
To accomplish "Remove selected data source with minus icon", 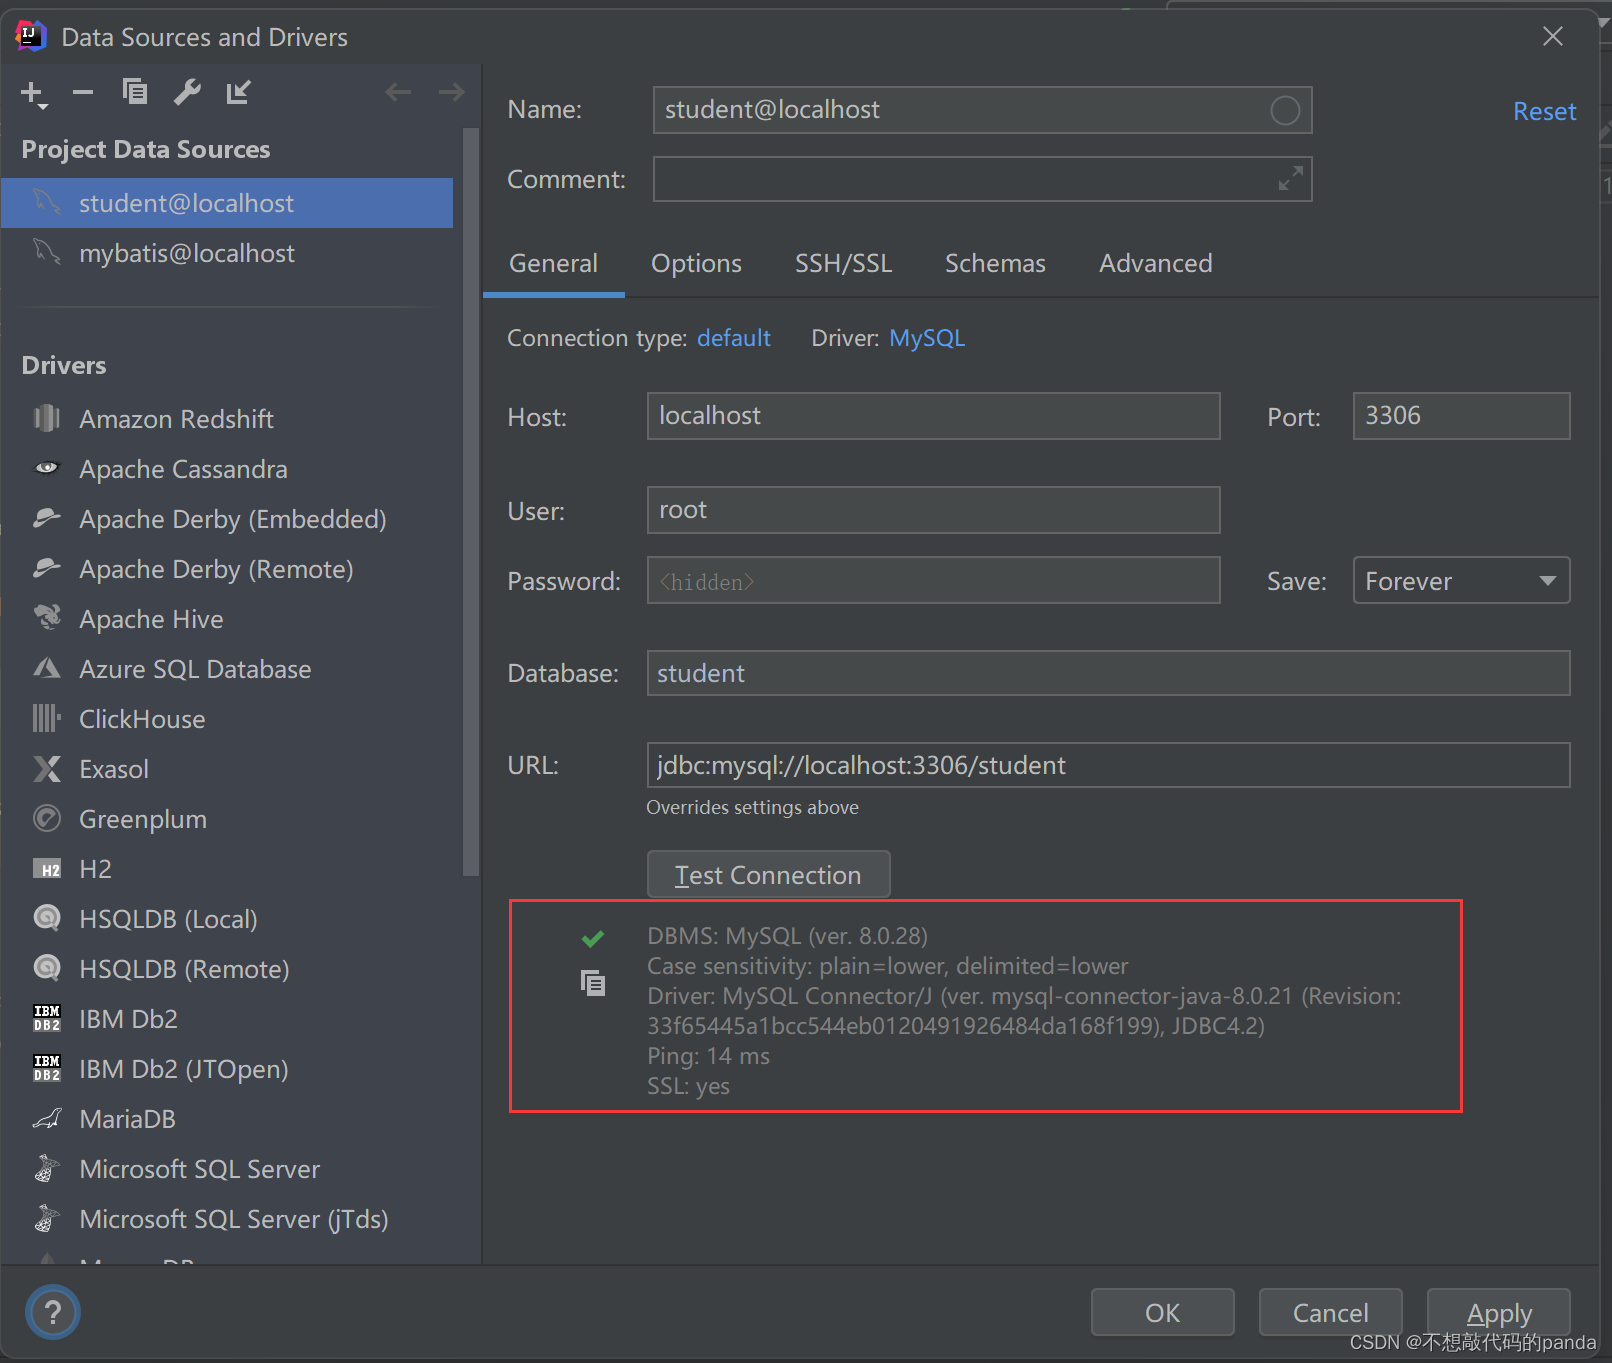I will coord(83,93).
